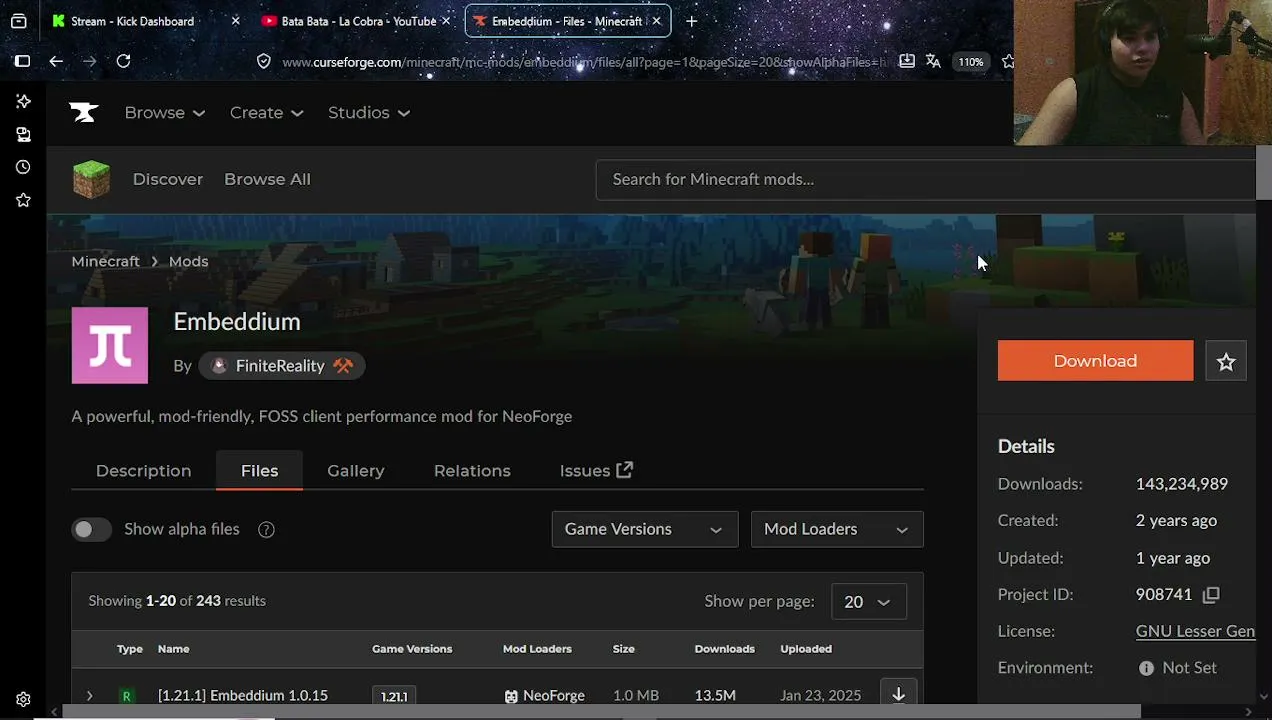Expand the Embeddium 1.0.15 file row
This screenshot has width=1272, height=720.
(89, 696)
